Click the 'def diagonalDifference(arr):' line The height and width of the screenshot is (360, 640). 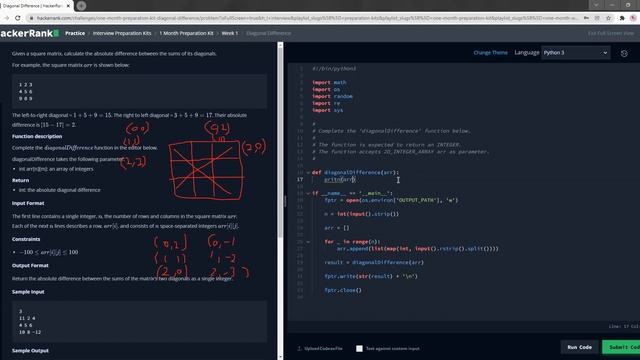click(x=356, y=173)
